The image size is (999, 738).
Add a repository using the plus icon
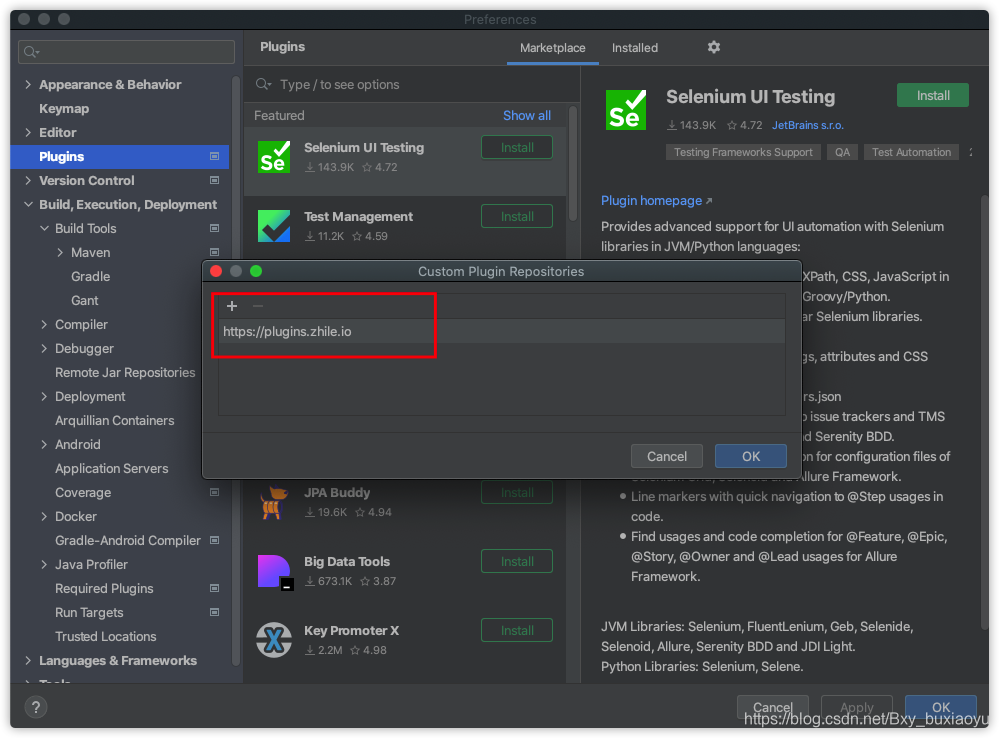232,305
